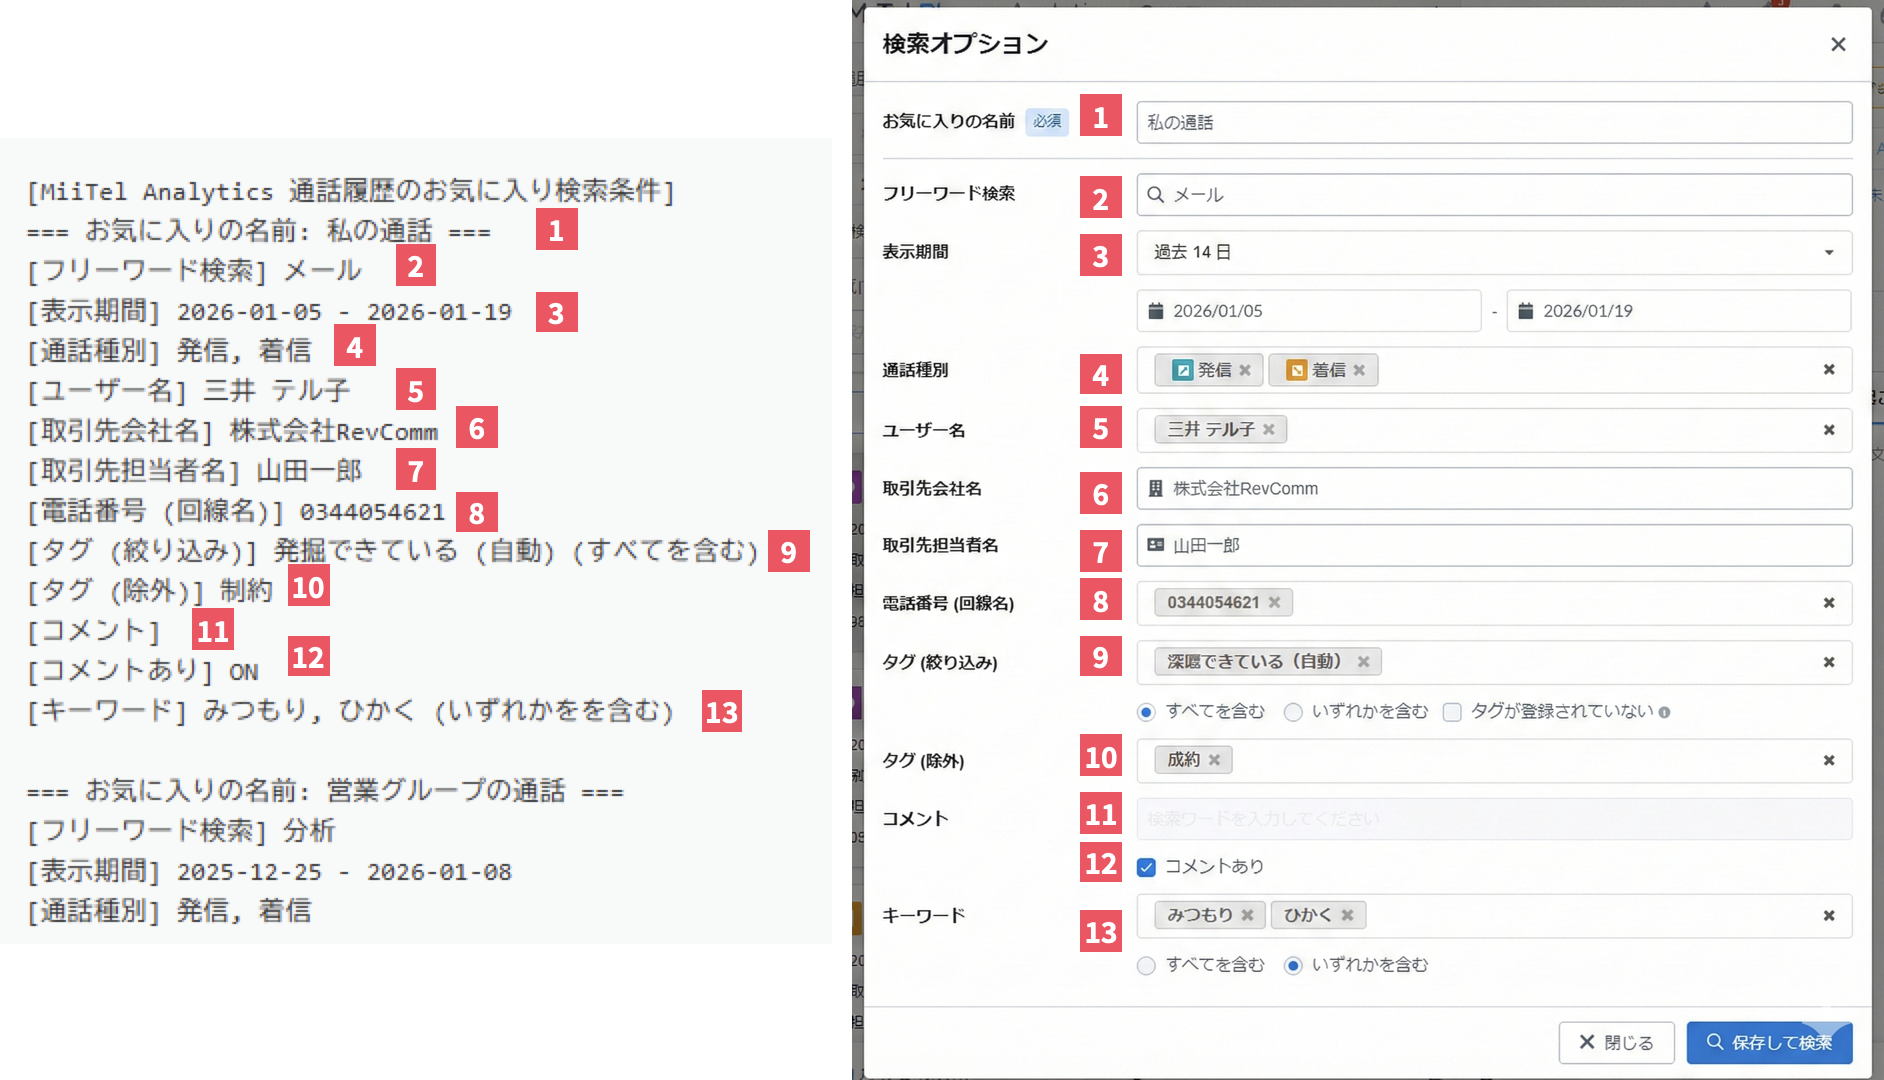Open the end date field 2026/01/19

point(1678,311)
